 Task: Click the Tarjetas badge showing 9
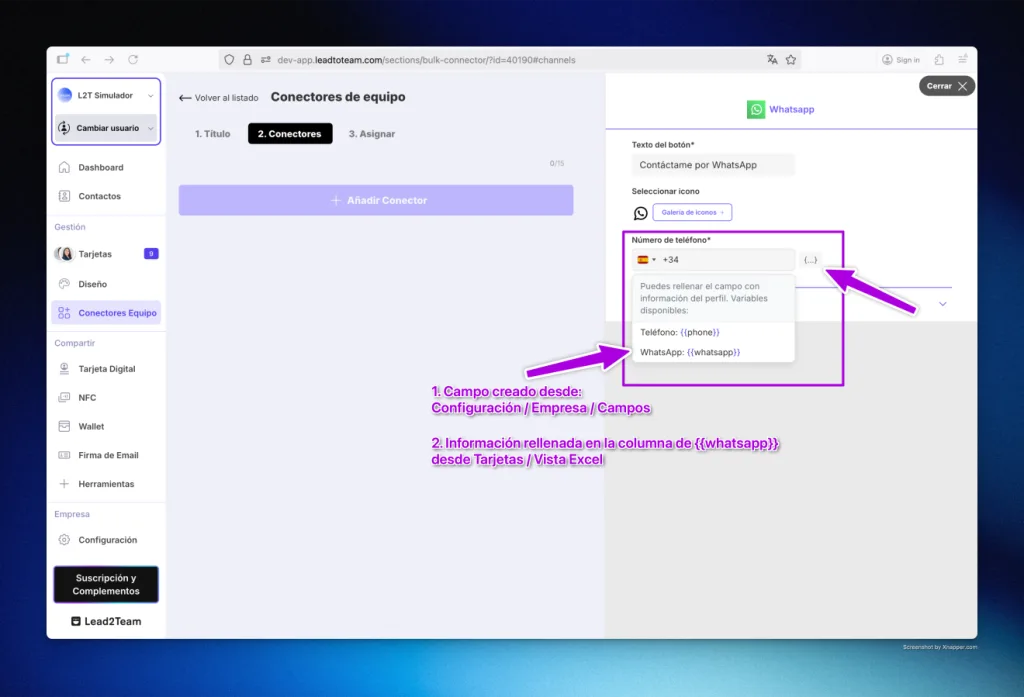pos(151,253)
